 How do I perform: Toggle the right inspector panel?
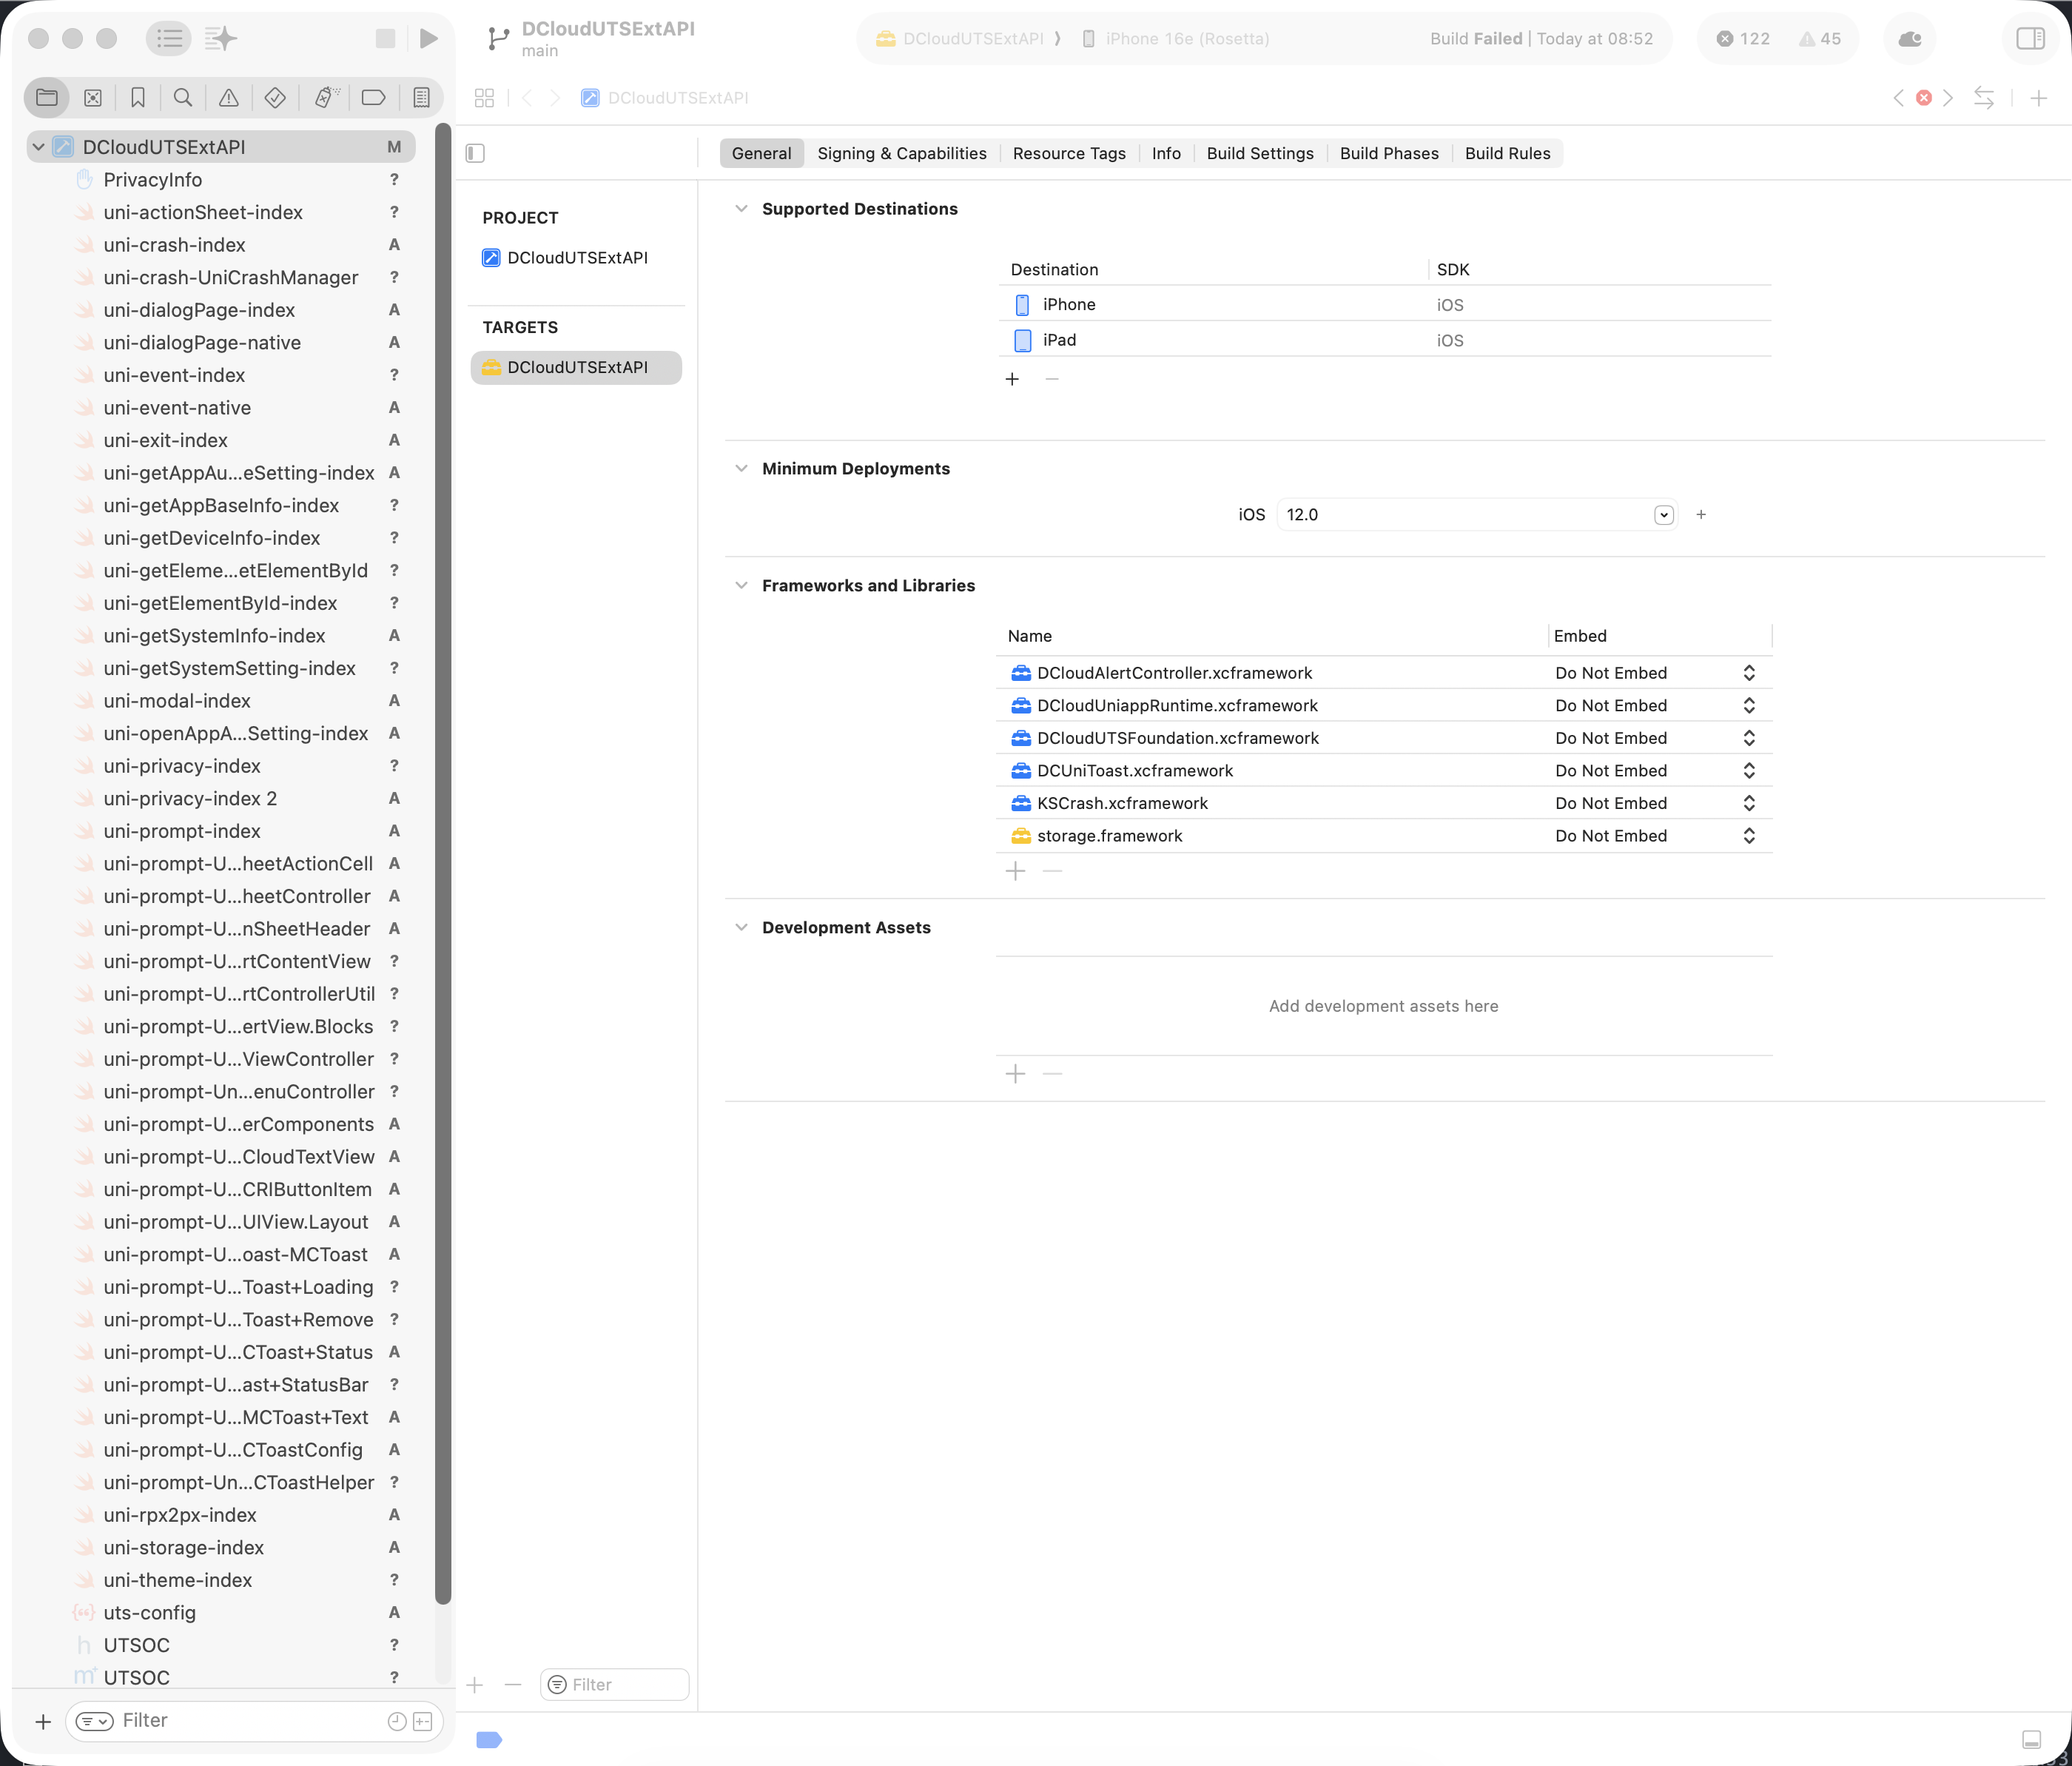2030,38
